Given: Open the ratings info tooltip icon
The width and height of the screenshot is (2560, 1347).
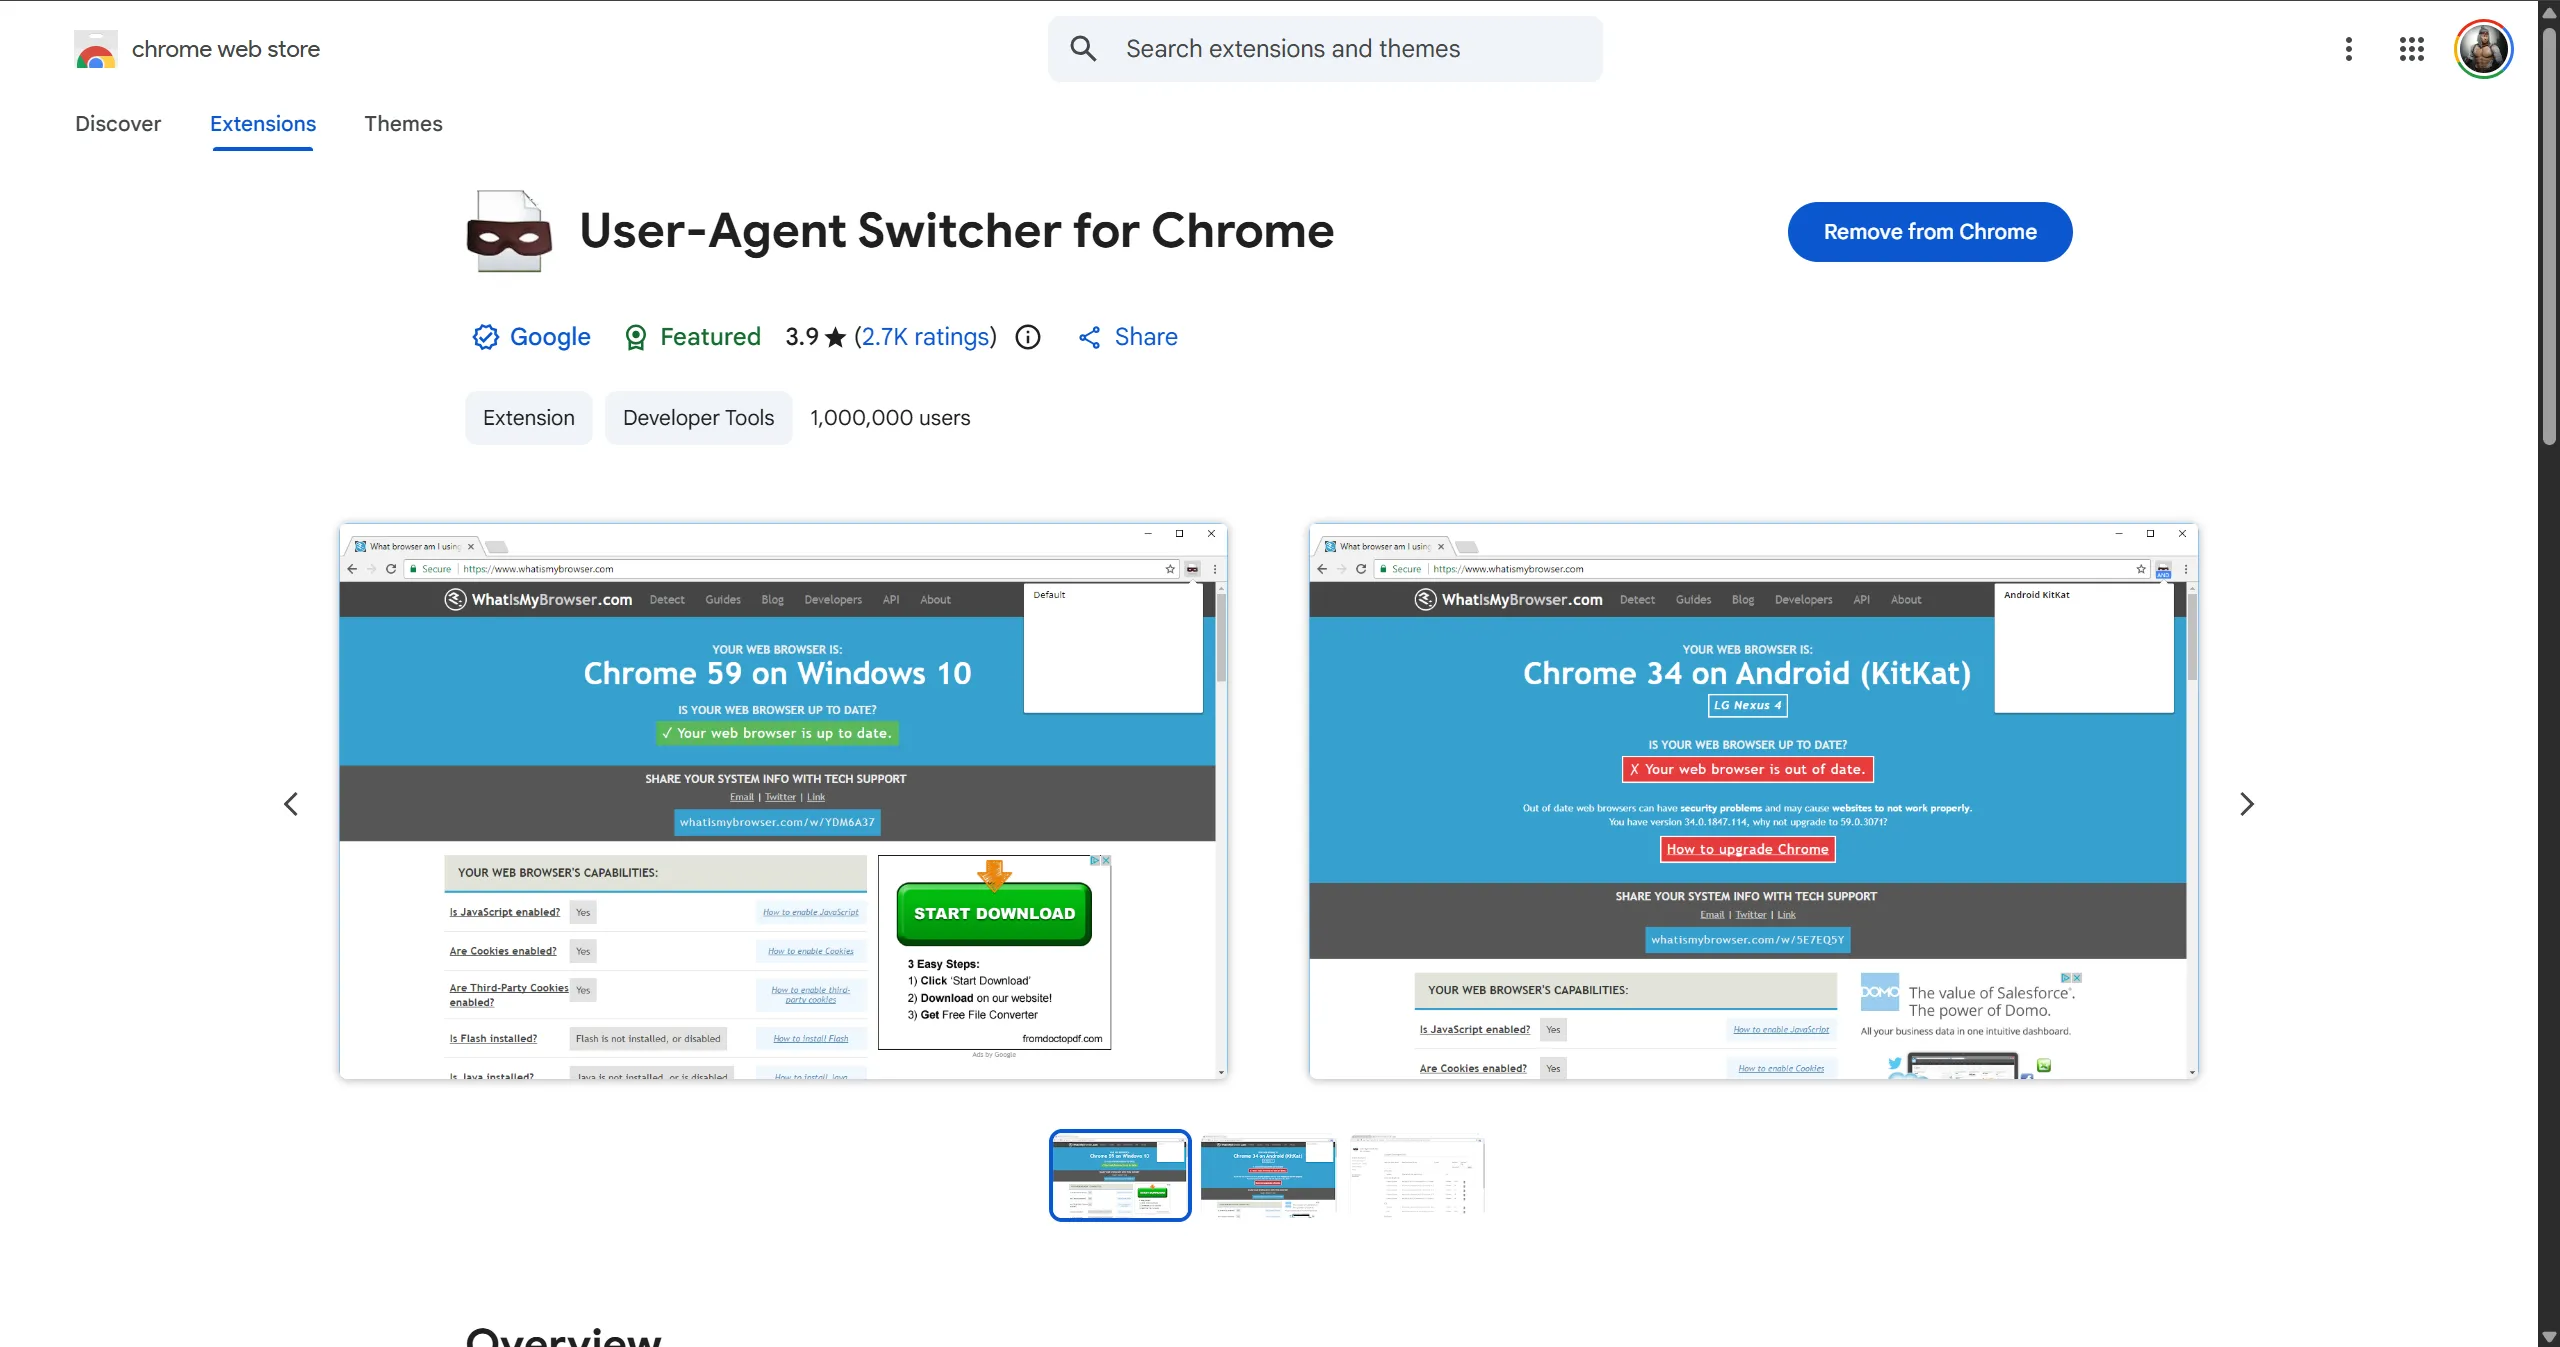Looking at the screenshot, I should (x=1027, y=337).
